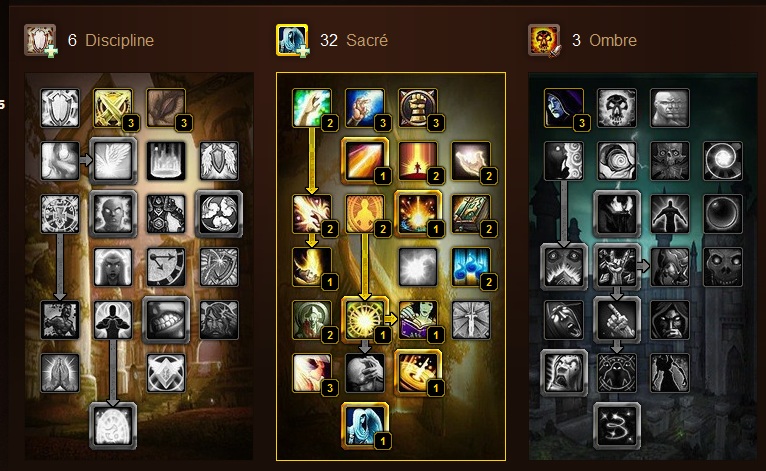Select the Sacré tree header label
This screenshot has height=471, width=766.
point(367,40)
